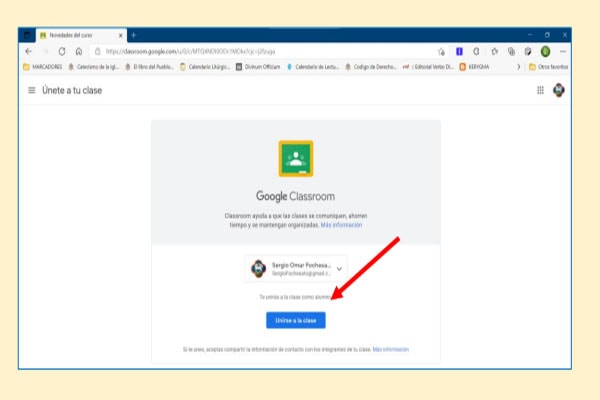Maximize the browser window
Screen dimensions: 600x400
pos(547,35)
